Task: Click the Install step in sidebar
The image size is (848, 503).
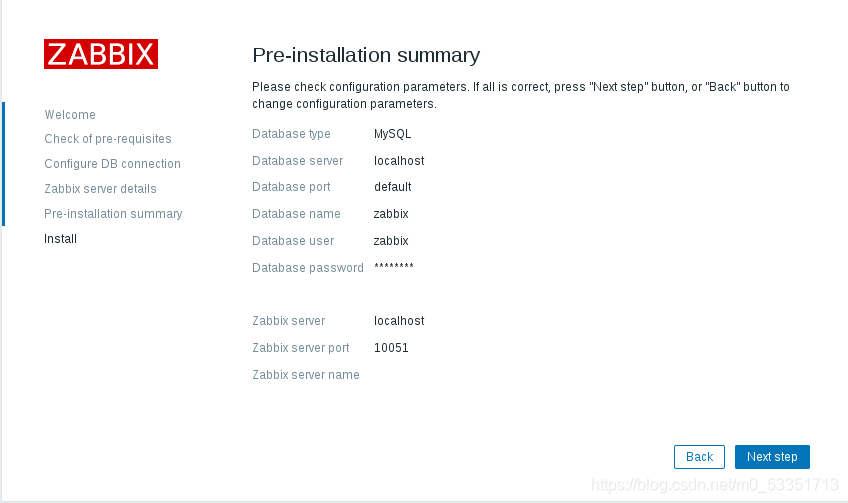Action: point(61,239)
